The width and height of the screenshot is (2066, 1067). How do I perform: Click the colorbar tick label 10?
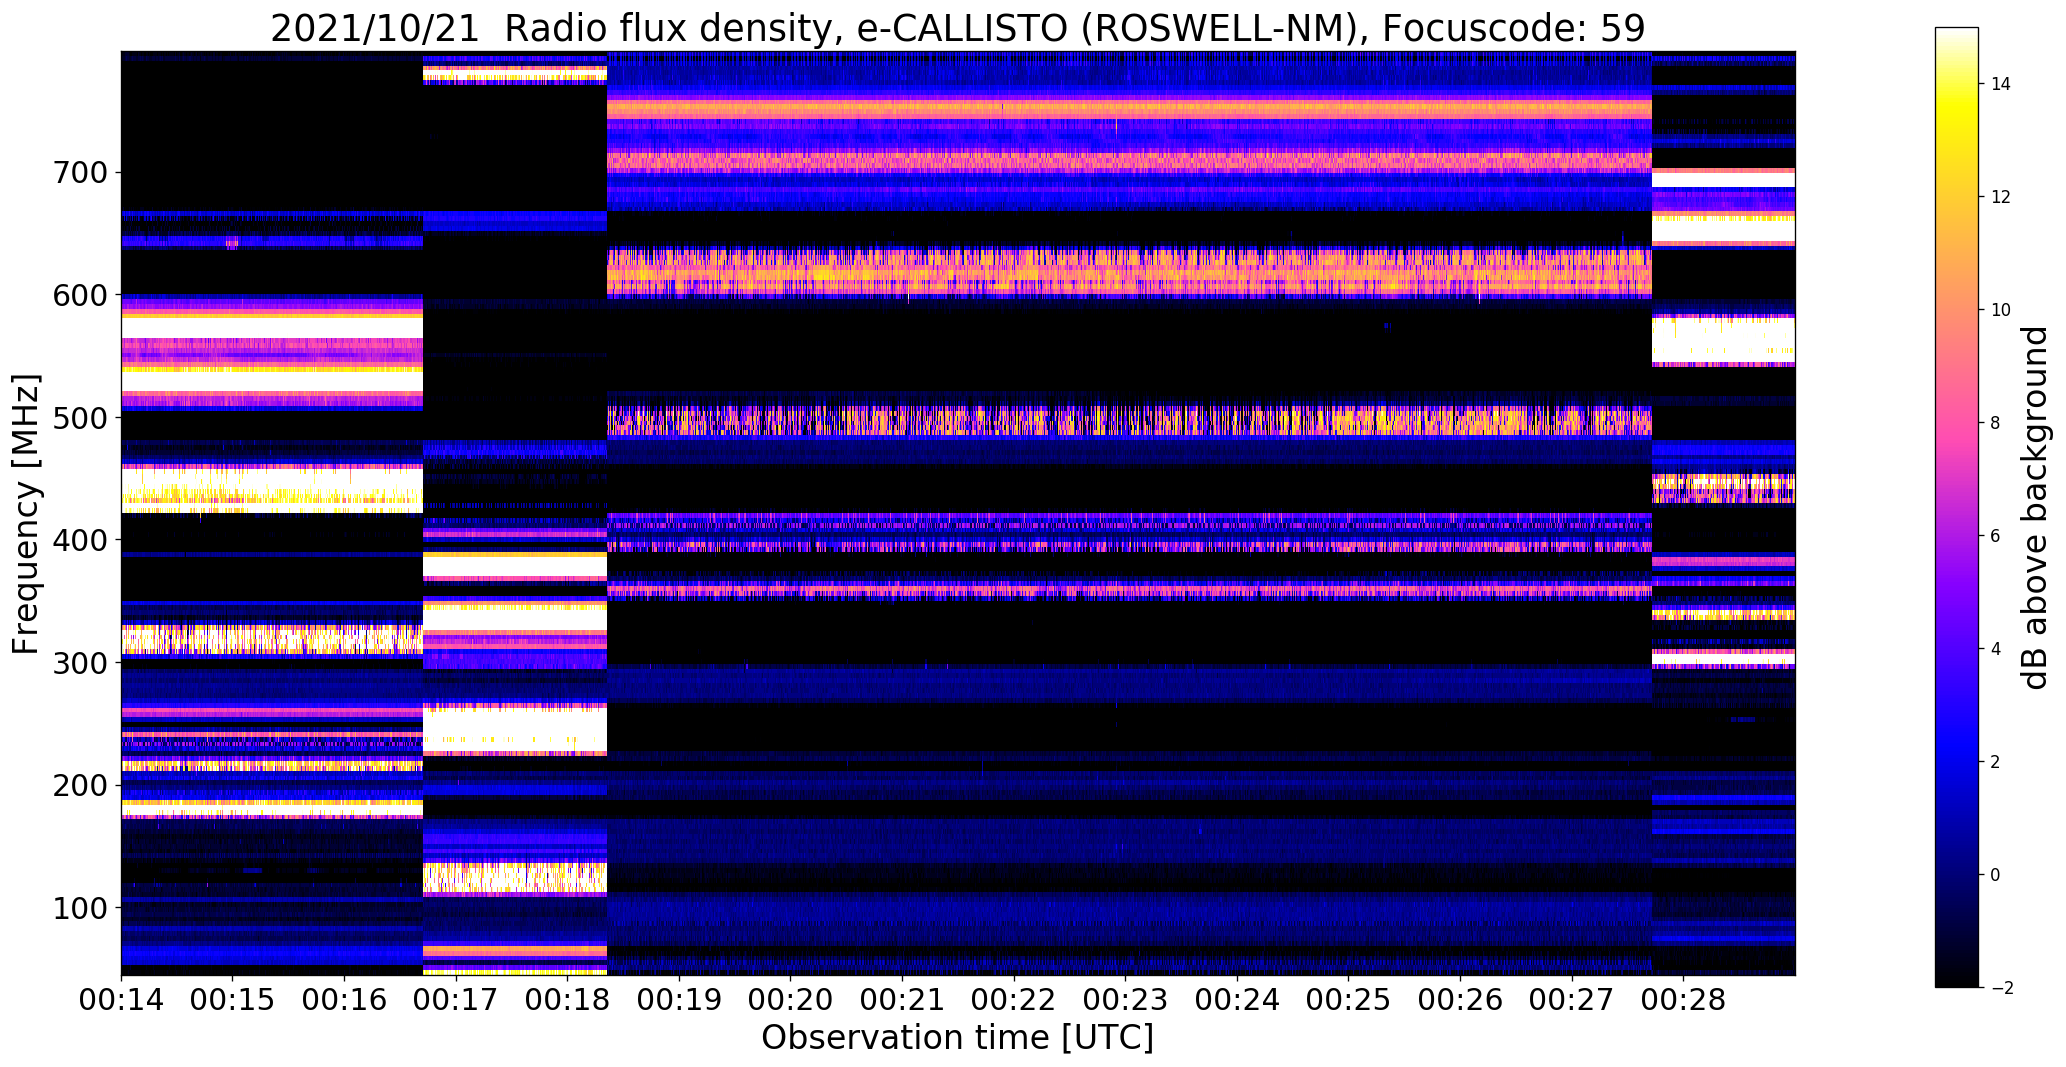[x=2001, y=310]
